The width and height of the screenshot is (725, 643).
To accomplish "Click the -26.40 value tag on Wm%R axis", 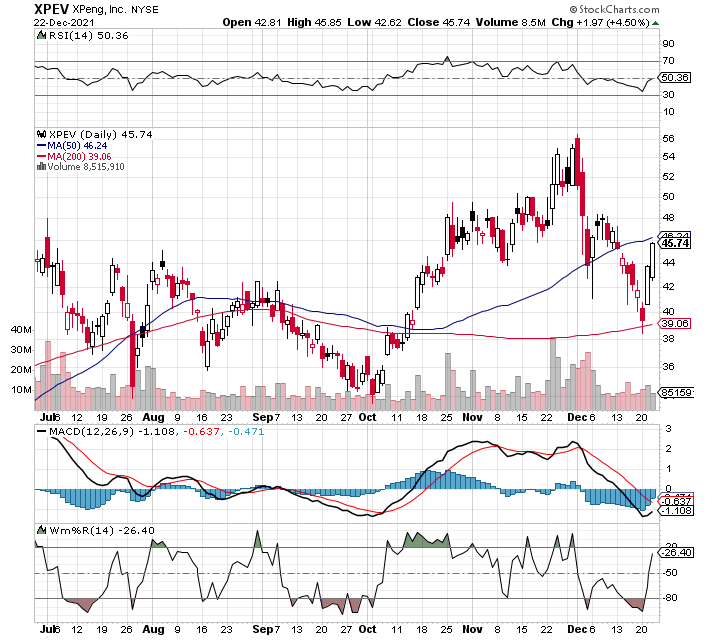I will 676,553.
